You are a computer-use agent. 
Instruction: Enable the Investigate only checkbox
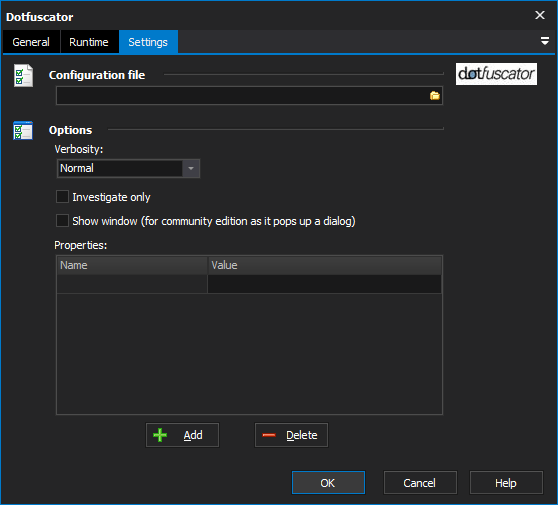[62, 196]
